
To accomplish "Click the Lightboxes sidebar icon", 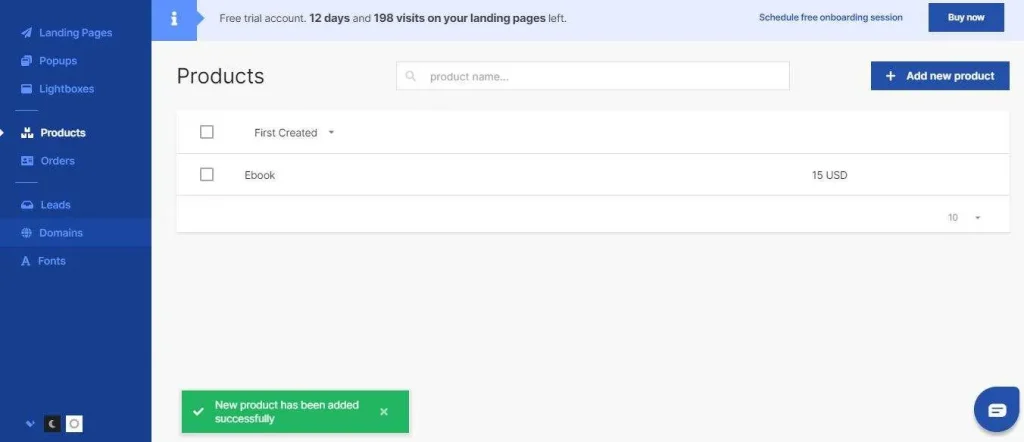I will pos(27,89).
